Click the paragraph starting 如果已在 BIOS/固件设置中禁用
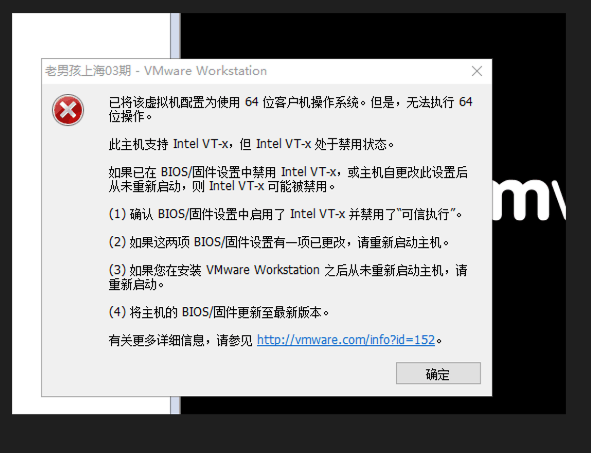 coord(288,179)
